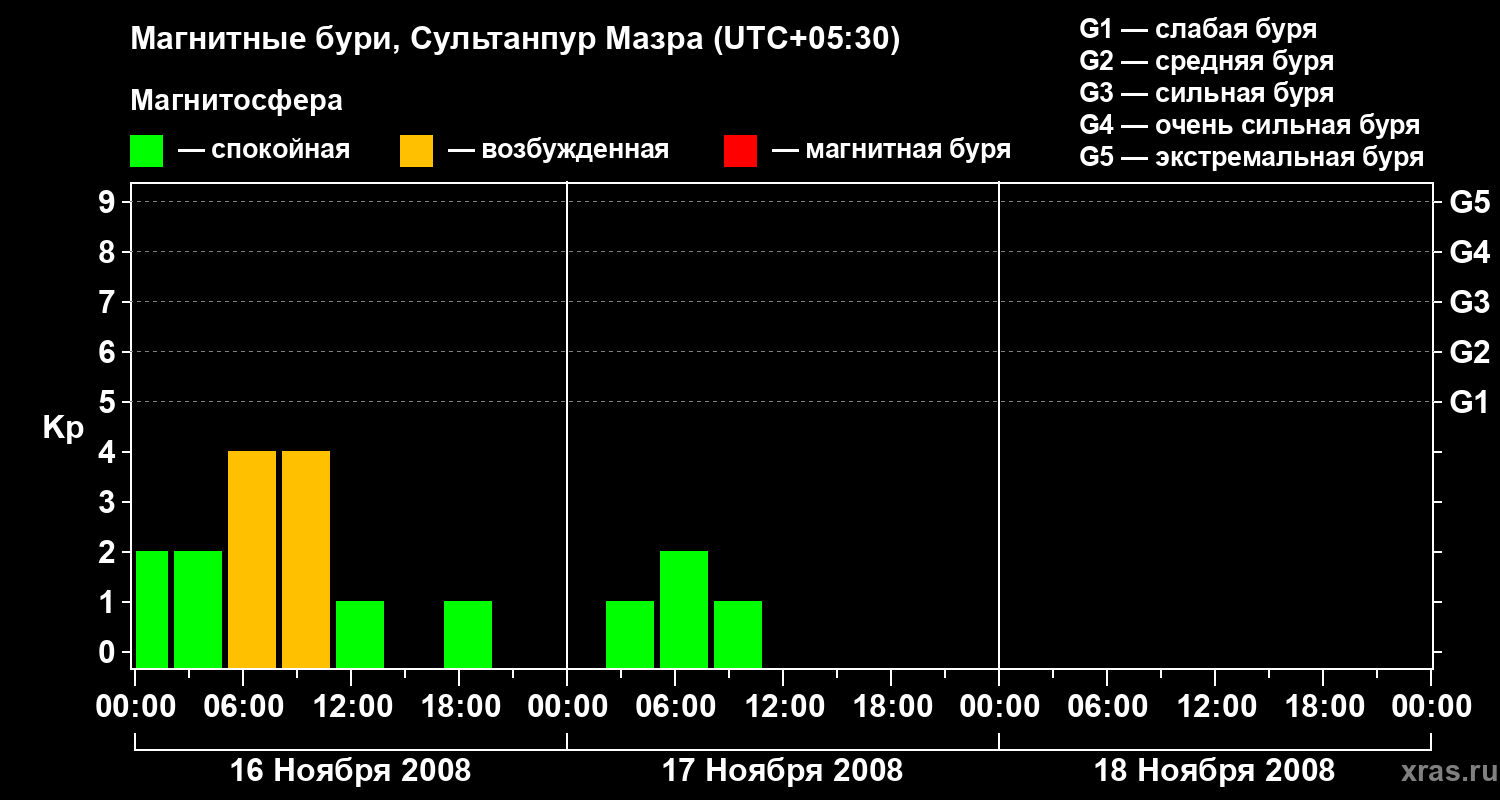Click the 18:00 time label for 16 November
The height and width of the screenshot is (800, 1500).
(x=460, y=707)
